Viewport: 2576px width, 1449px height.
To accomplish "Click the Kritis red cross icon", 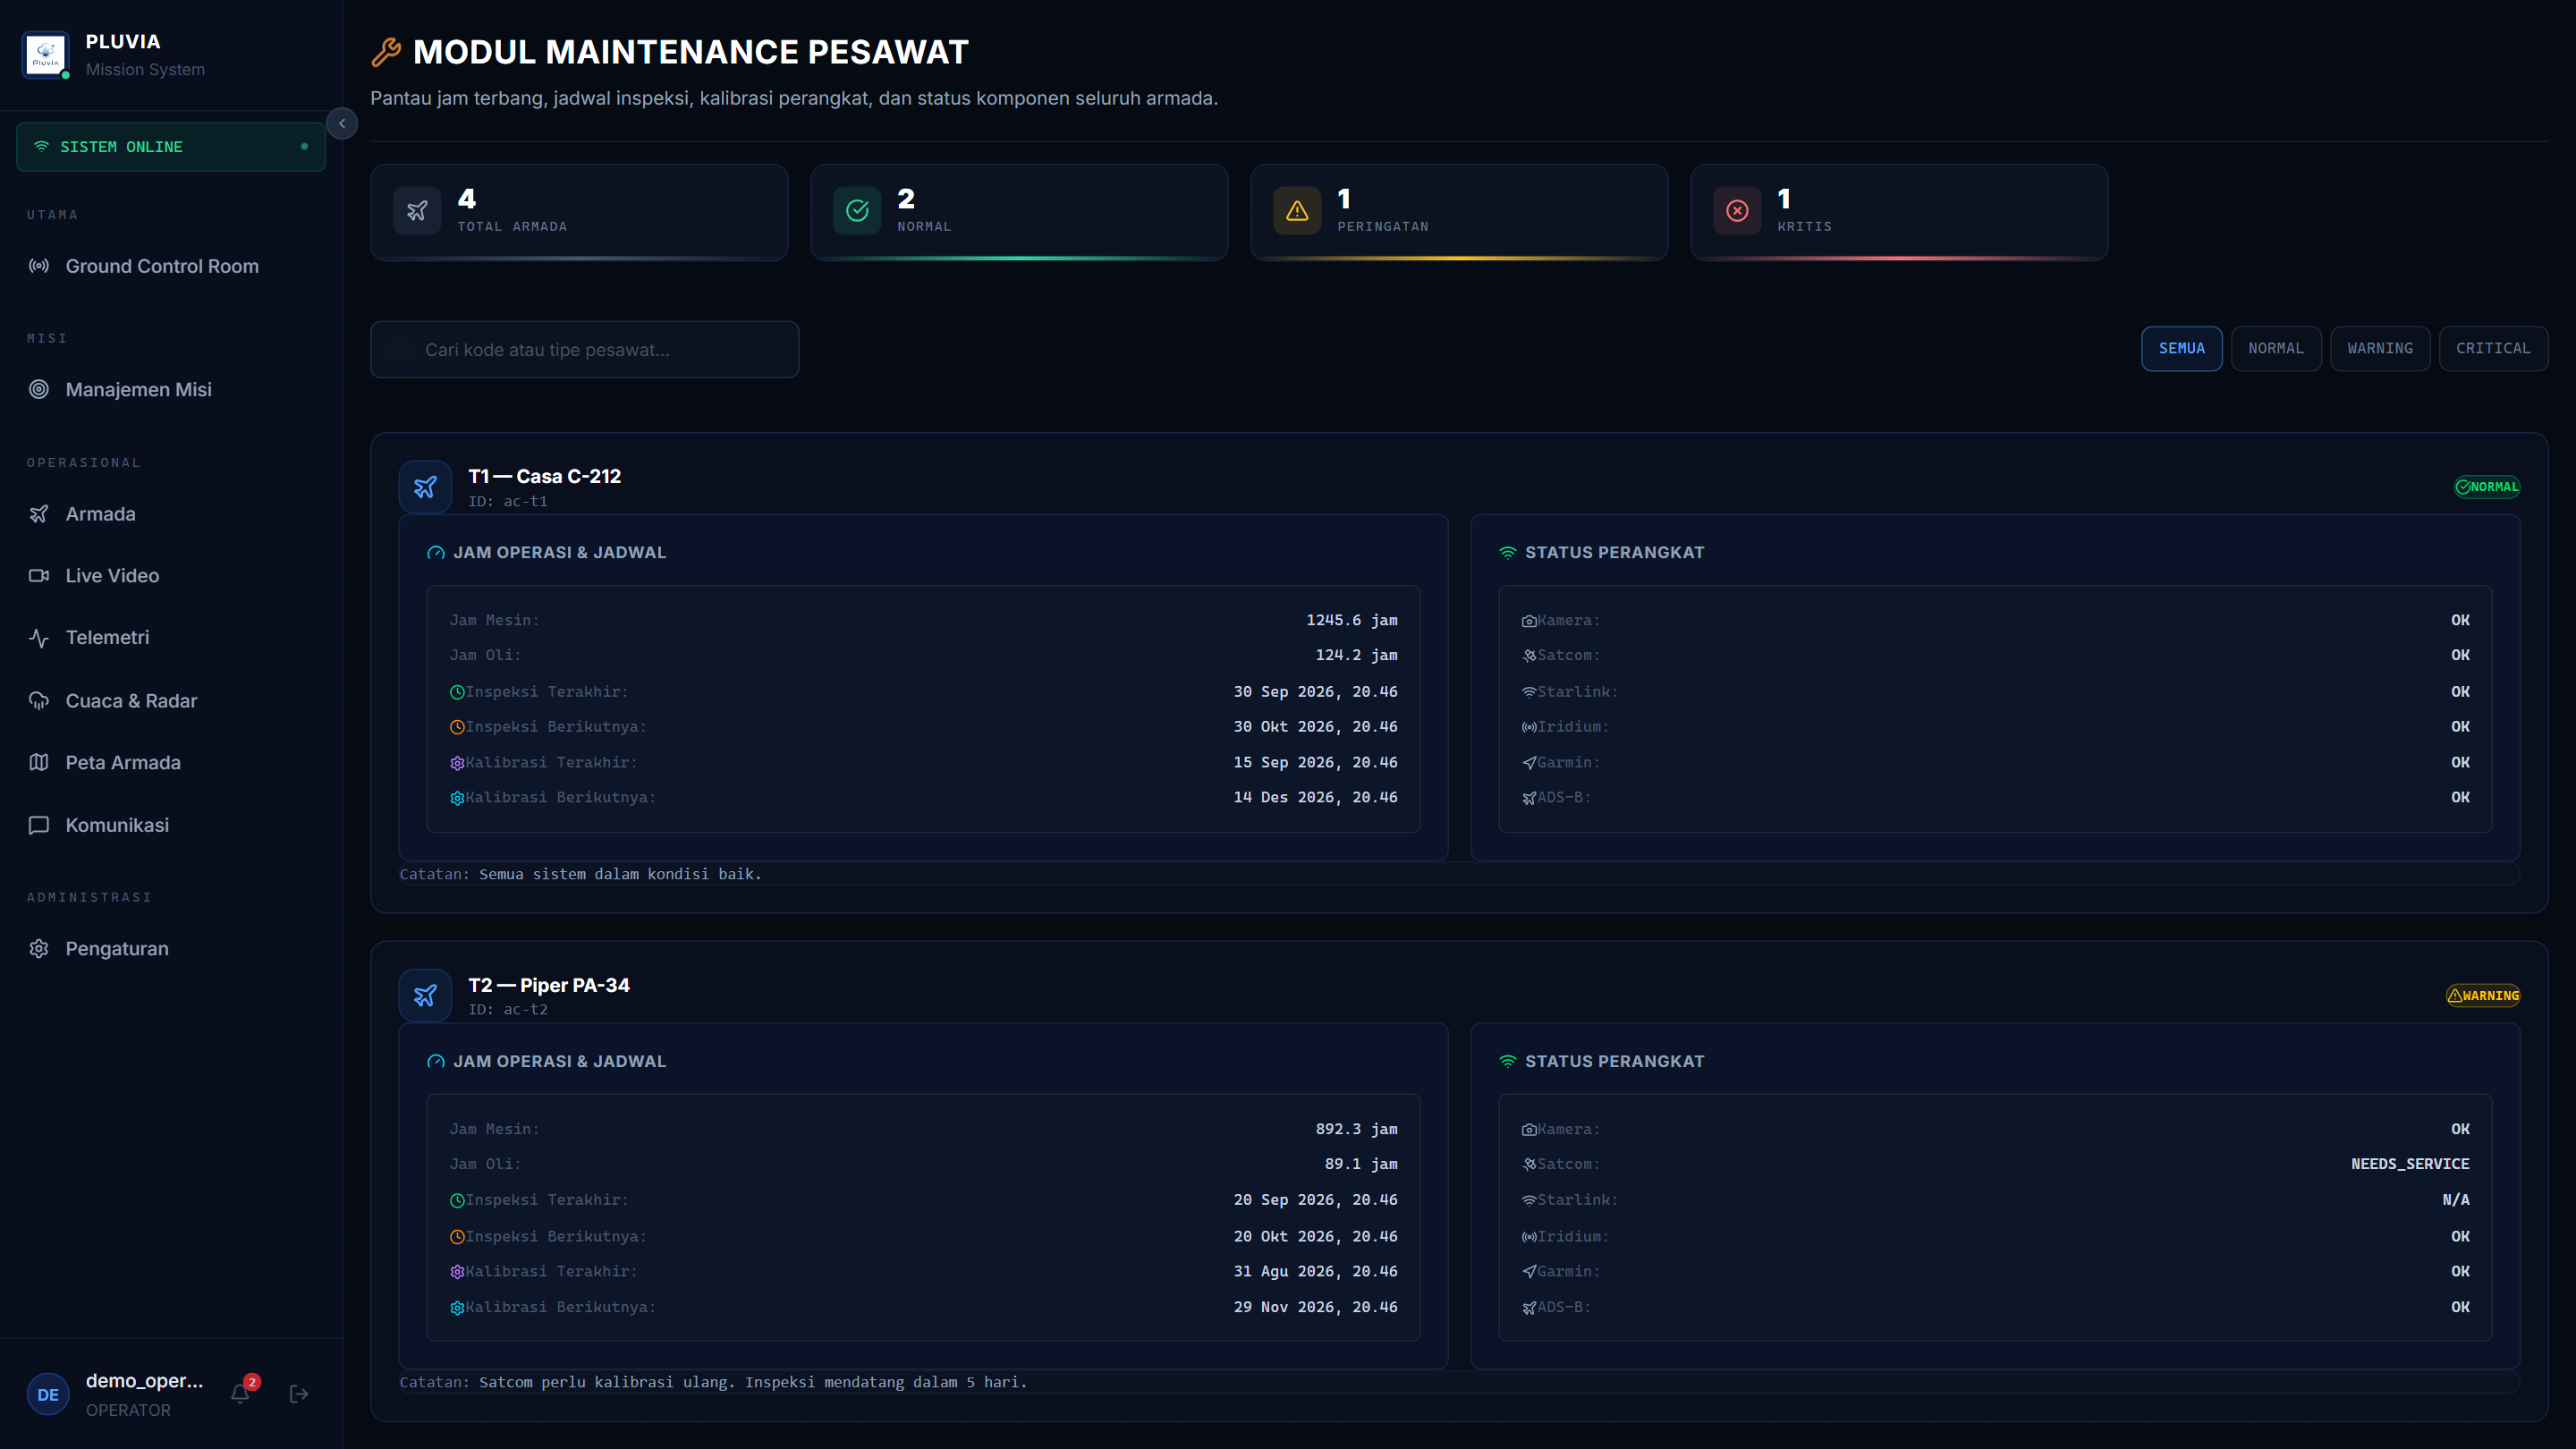I will 1737,211.
